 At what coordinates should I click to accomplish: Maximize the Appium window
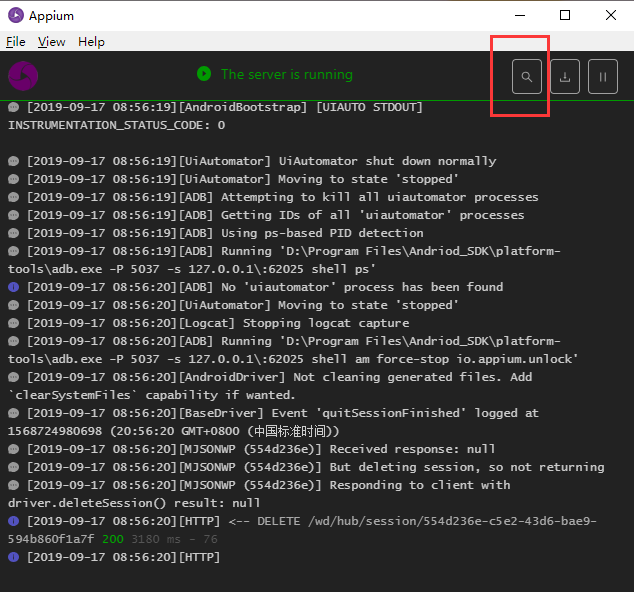click(565, 15)
